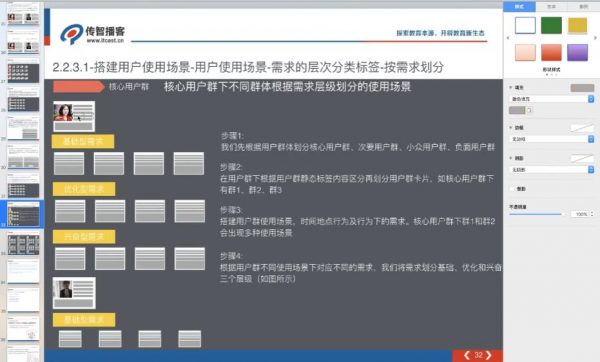Image resolution: width=600 pixels, height=362 pixels.
Task: Select 基础型需求 label under woman's card
Action: click(83, 141)
